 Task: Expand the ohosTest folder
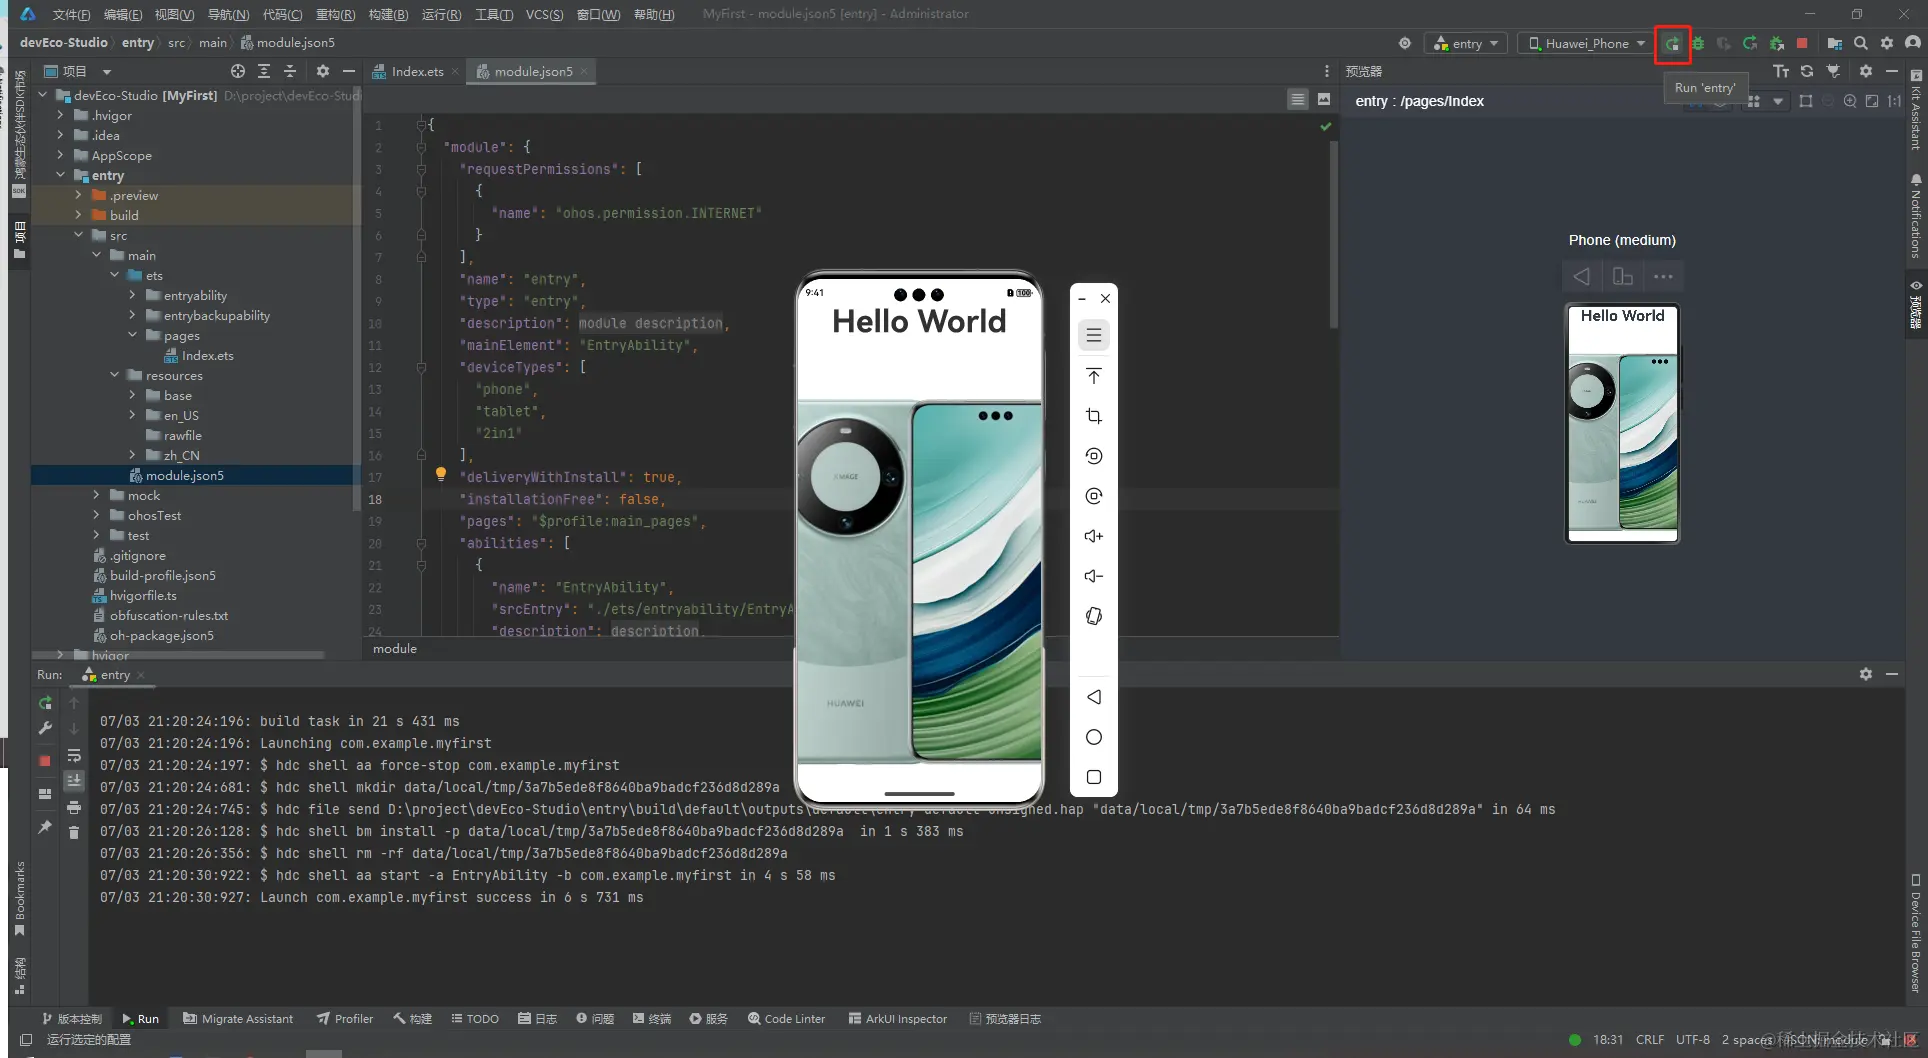point(97,515)
